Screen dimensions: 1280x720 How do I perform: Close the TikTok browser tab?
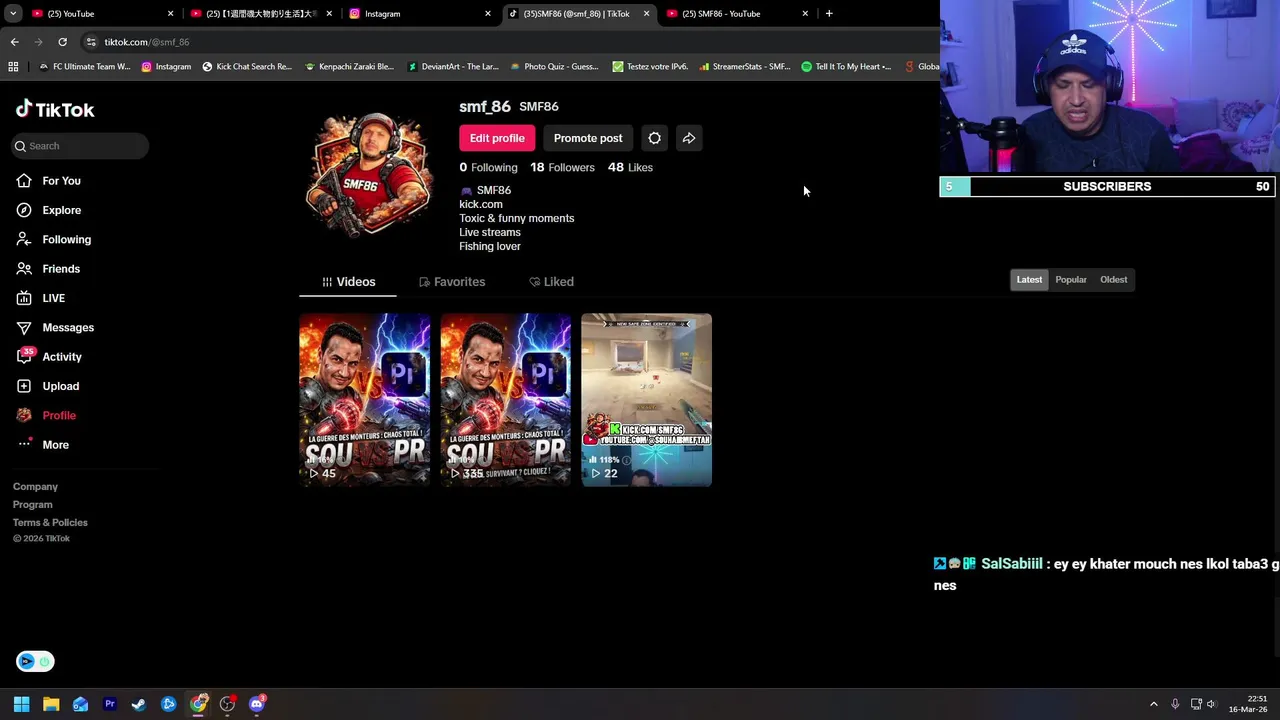pos(646,14)
